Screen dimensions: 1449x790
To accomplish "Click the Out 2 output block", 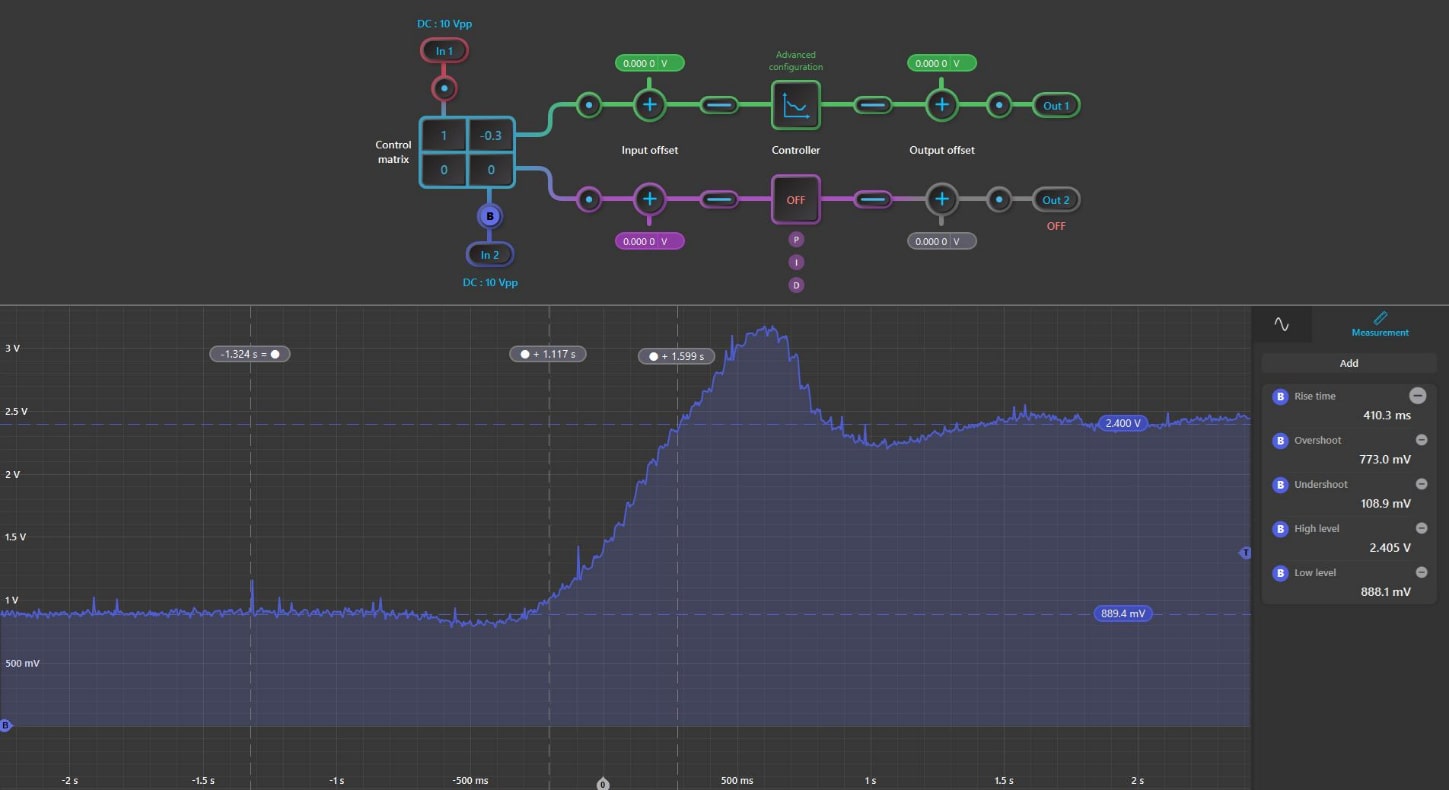I will click(x=1056, y=200).
